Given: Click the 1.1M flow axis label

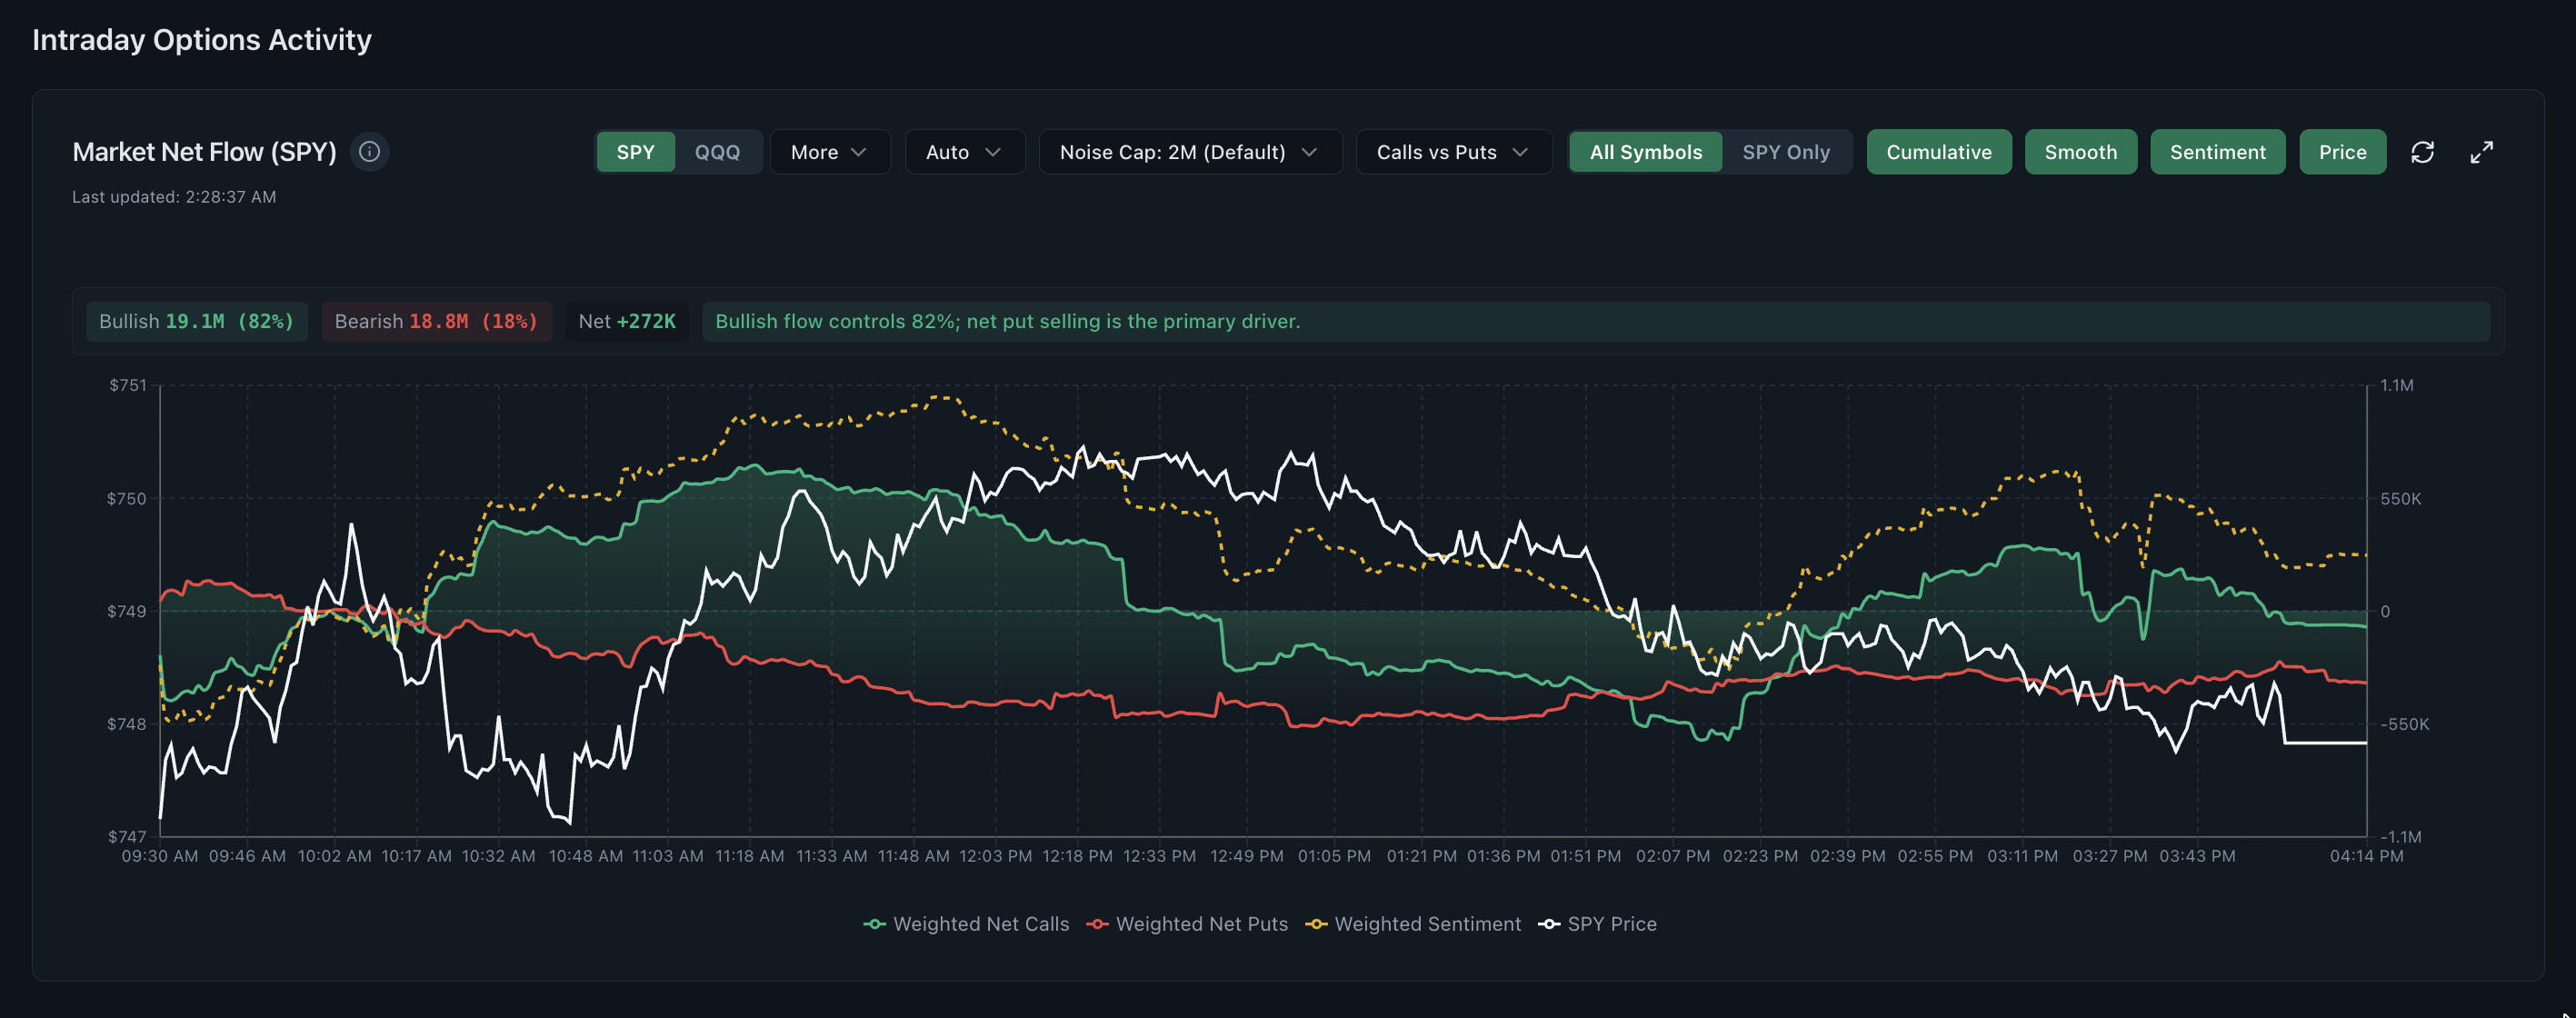Looking at the screenshot, I should click(2396, 385).
